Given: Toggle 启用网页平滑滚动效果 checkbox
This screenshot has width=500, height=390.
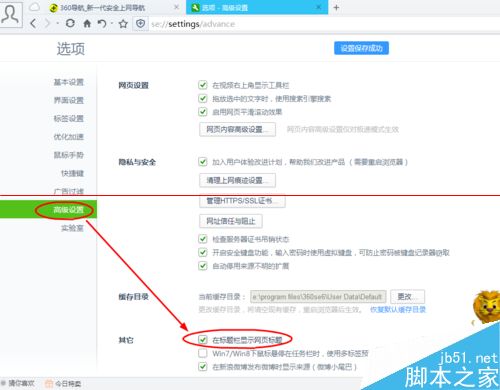Looking at the screenshot, I should (x=203, y=111).
